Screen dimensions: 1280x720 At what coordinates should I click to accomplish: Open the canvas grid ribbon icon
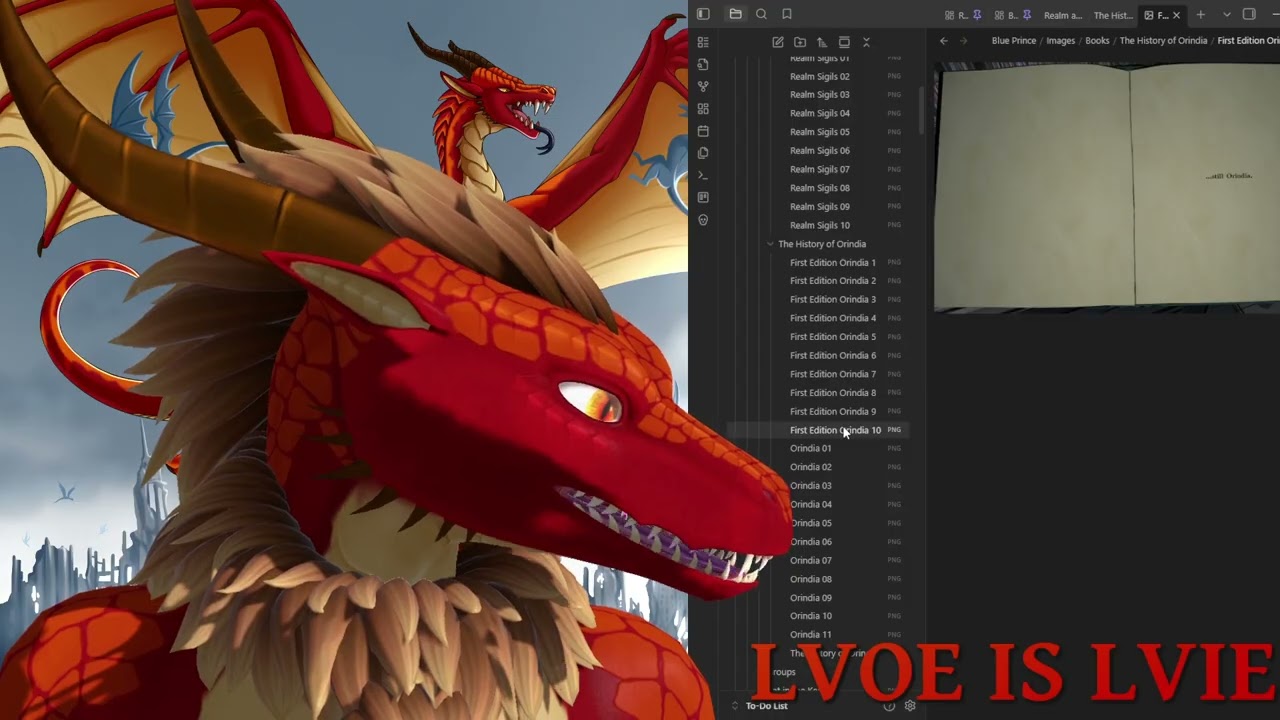point(703,108)
